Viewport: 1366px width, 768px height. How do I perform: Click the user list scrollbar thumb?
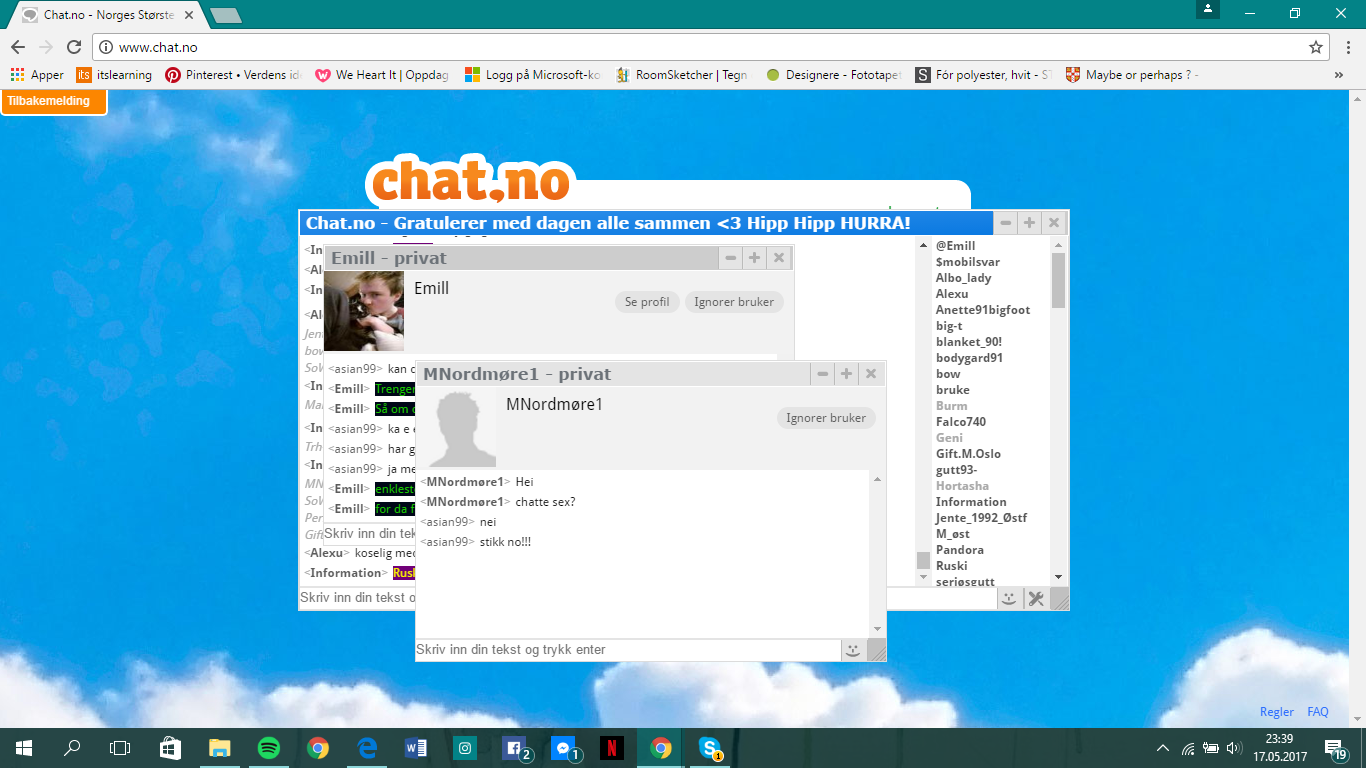tap(1058, 280)
